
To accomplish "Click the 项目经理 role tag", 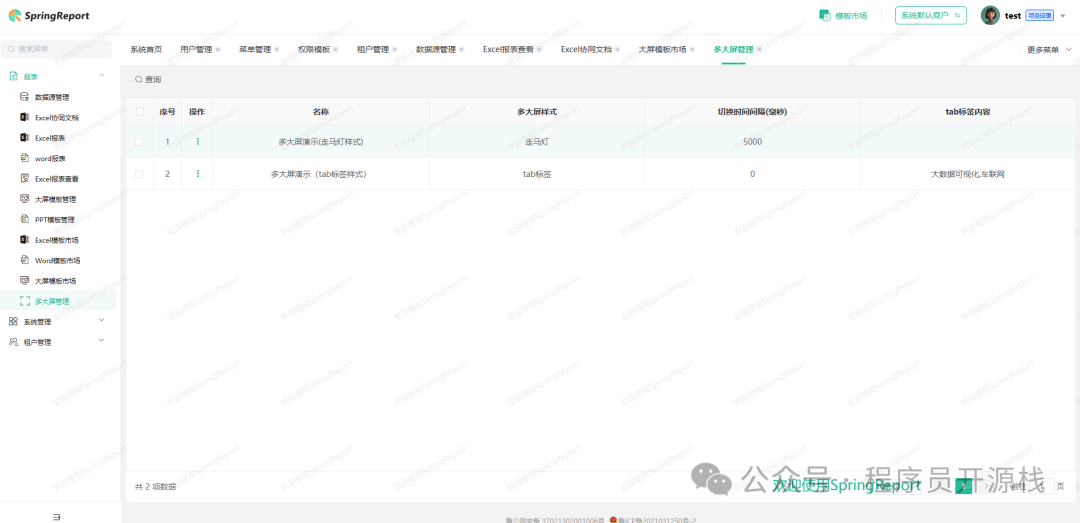I will 1039,16.
